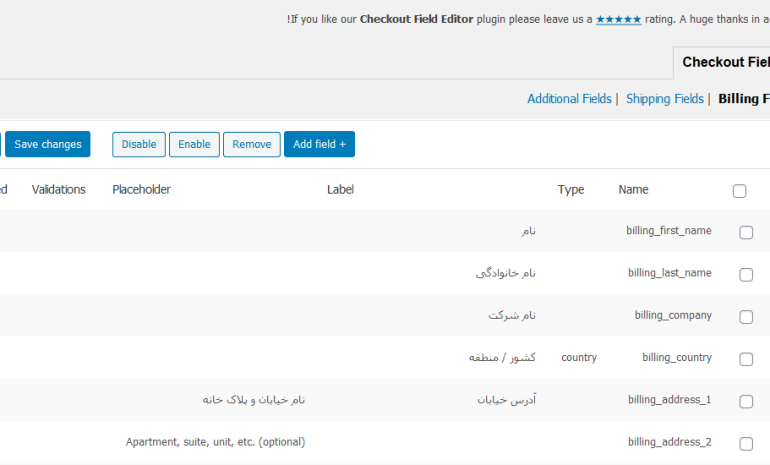Check the billing_first_name row checkbox

point(746,232)
